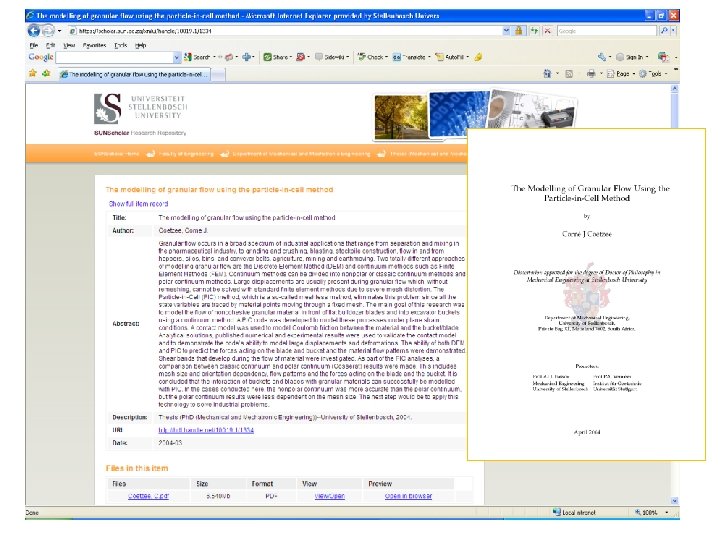Open Google Toolbar search box dropdown
The image size is (720, 540).
click(x=177, y=57)
